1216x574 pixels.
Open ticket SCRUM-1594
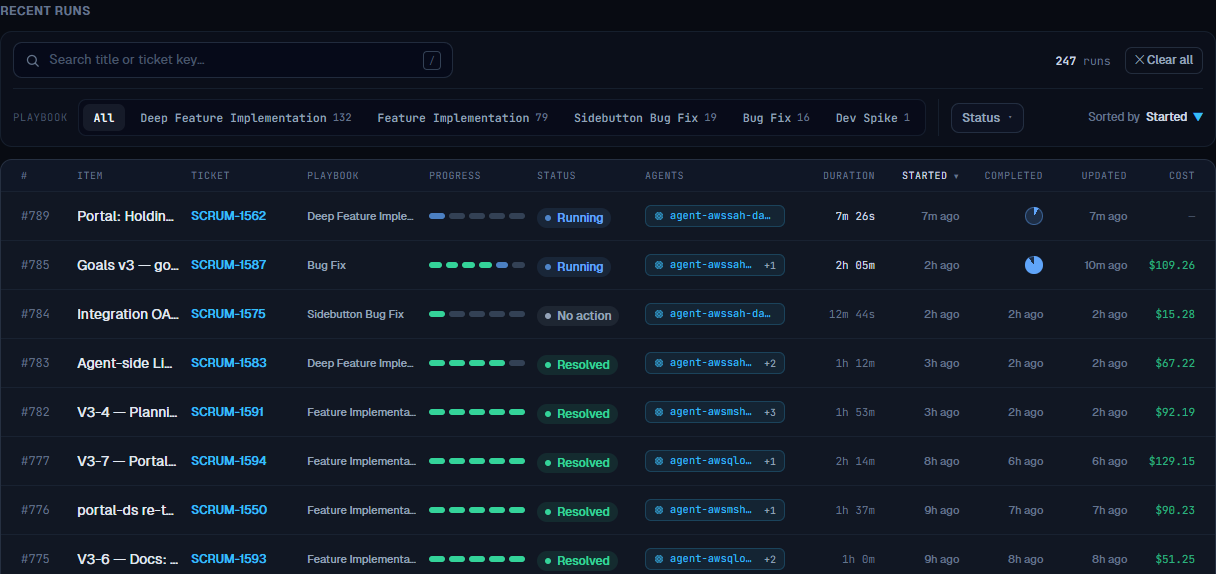pos(228,461)
